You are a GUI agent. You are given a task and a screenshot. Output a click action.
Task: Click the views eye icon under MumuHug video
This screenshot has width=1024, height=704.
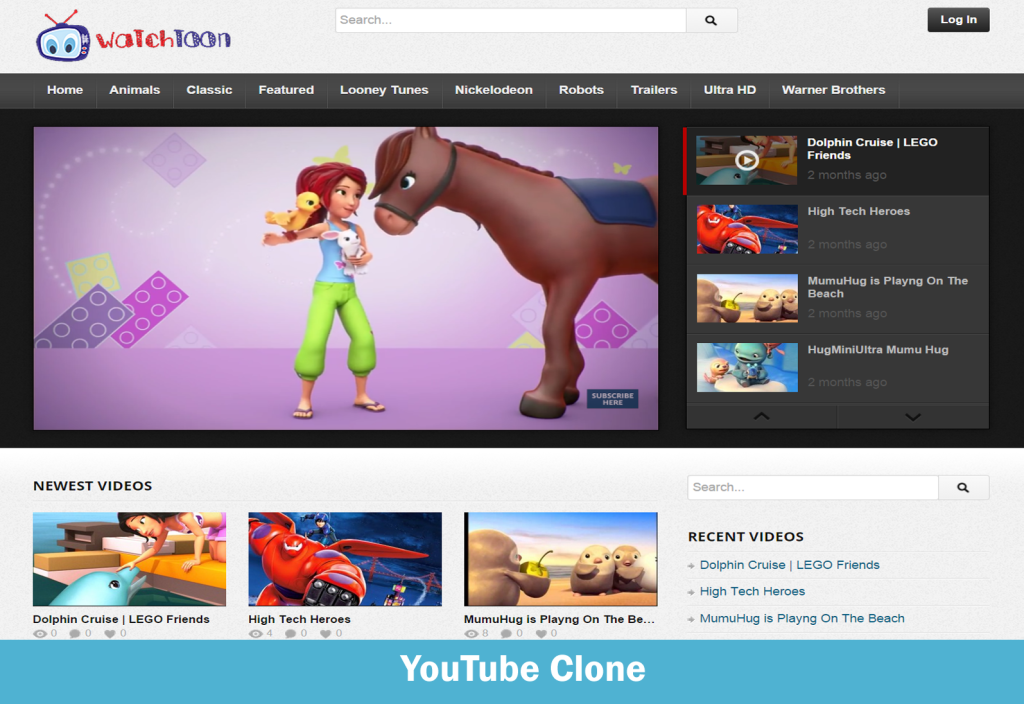click(471, 633)
